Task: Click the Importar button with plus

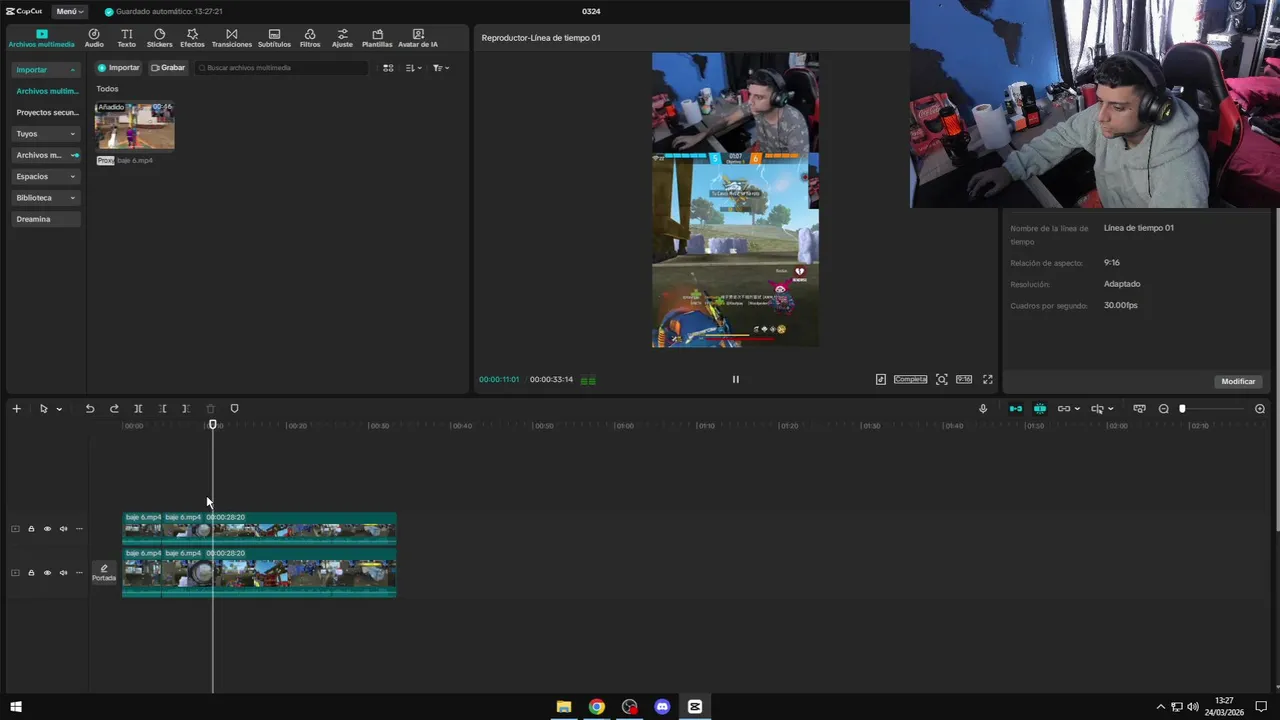Action: pyautogui.click(x=119, y=68)
